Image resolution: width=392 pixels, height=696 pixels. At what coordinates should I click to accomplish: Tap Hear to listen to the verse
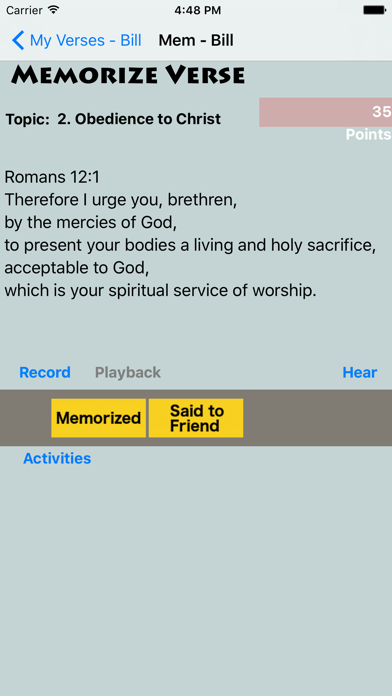360,372
